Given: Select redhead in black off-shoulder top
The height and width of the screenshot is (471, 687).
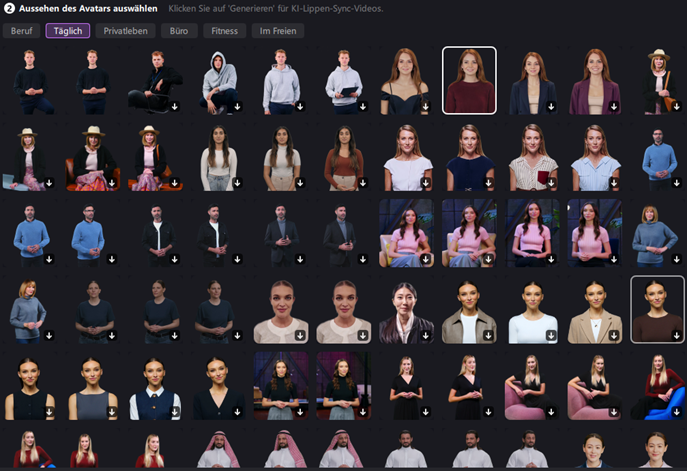Looking at the screenshot, I should click(x=406, y=80).
